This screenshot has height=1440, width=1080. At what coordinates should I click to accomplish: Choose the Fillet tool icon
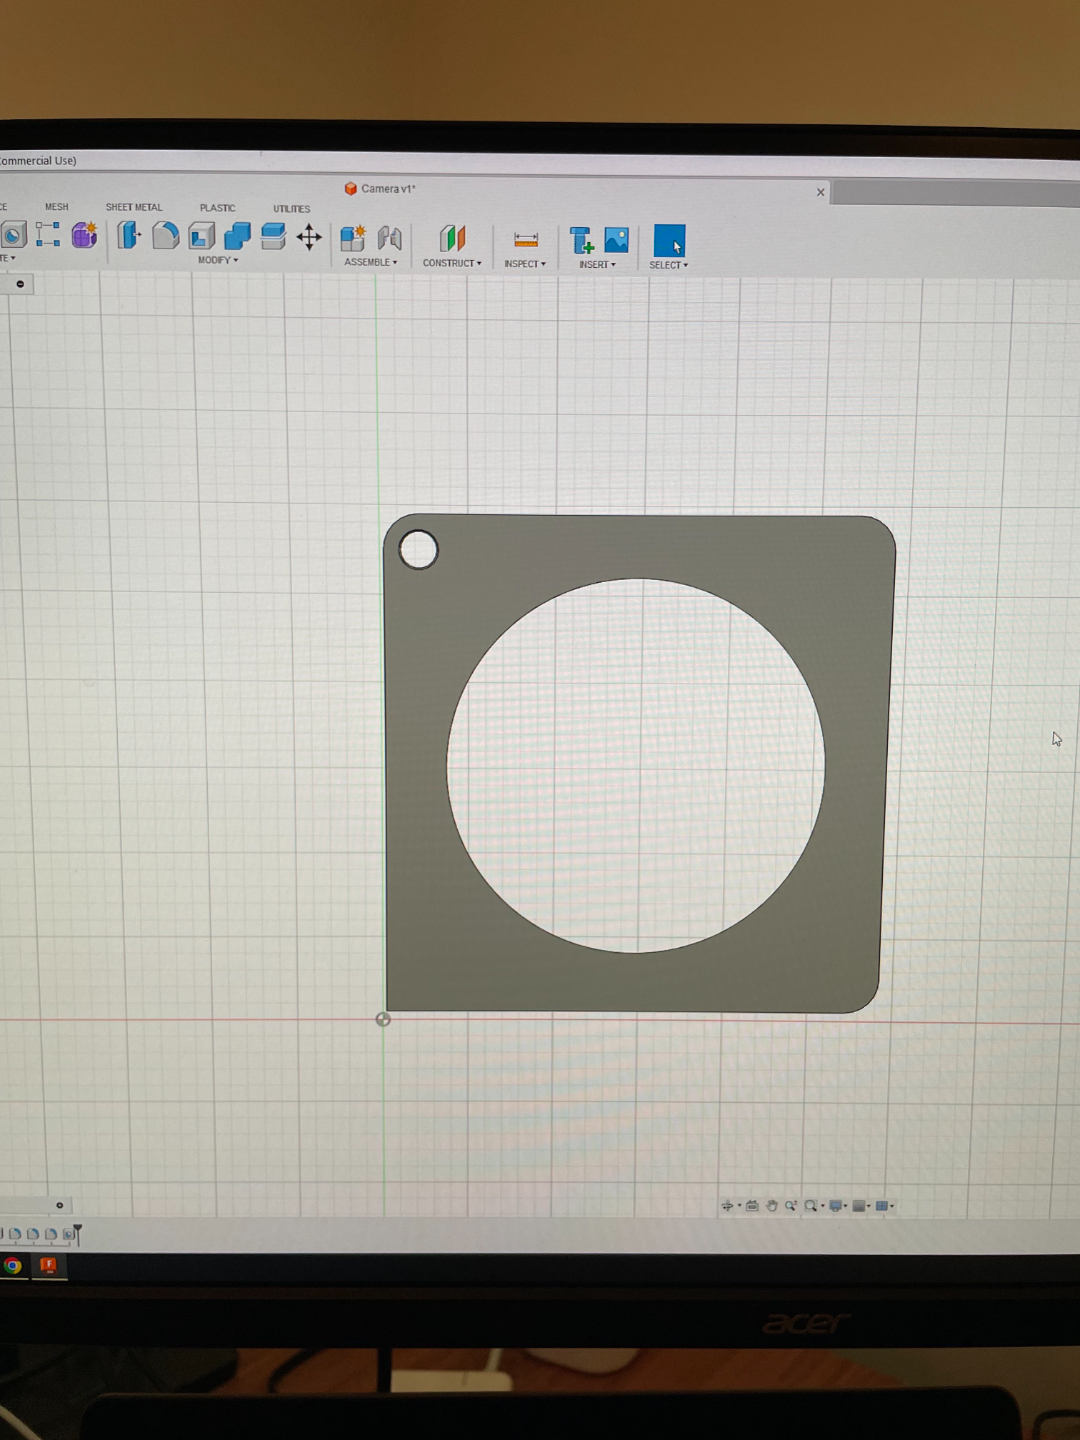click(165, 235)
